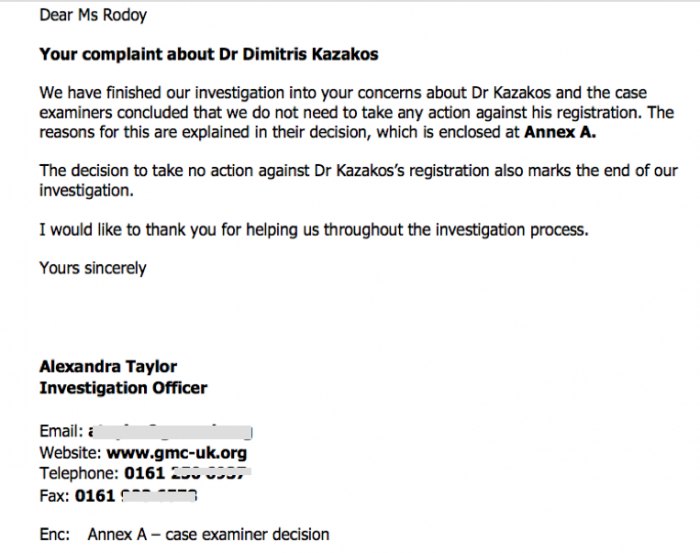Click the fax number starting 0161
Image resolution: width=700 pixels, height=553 pixels.
click(136, 495)
